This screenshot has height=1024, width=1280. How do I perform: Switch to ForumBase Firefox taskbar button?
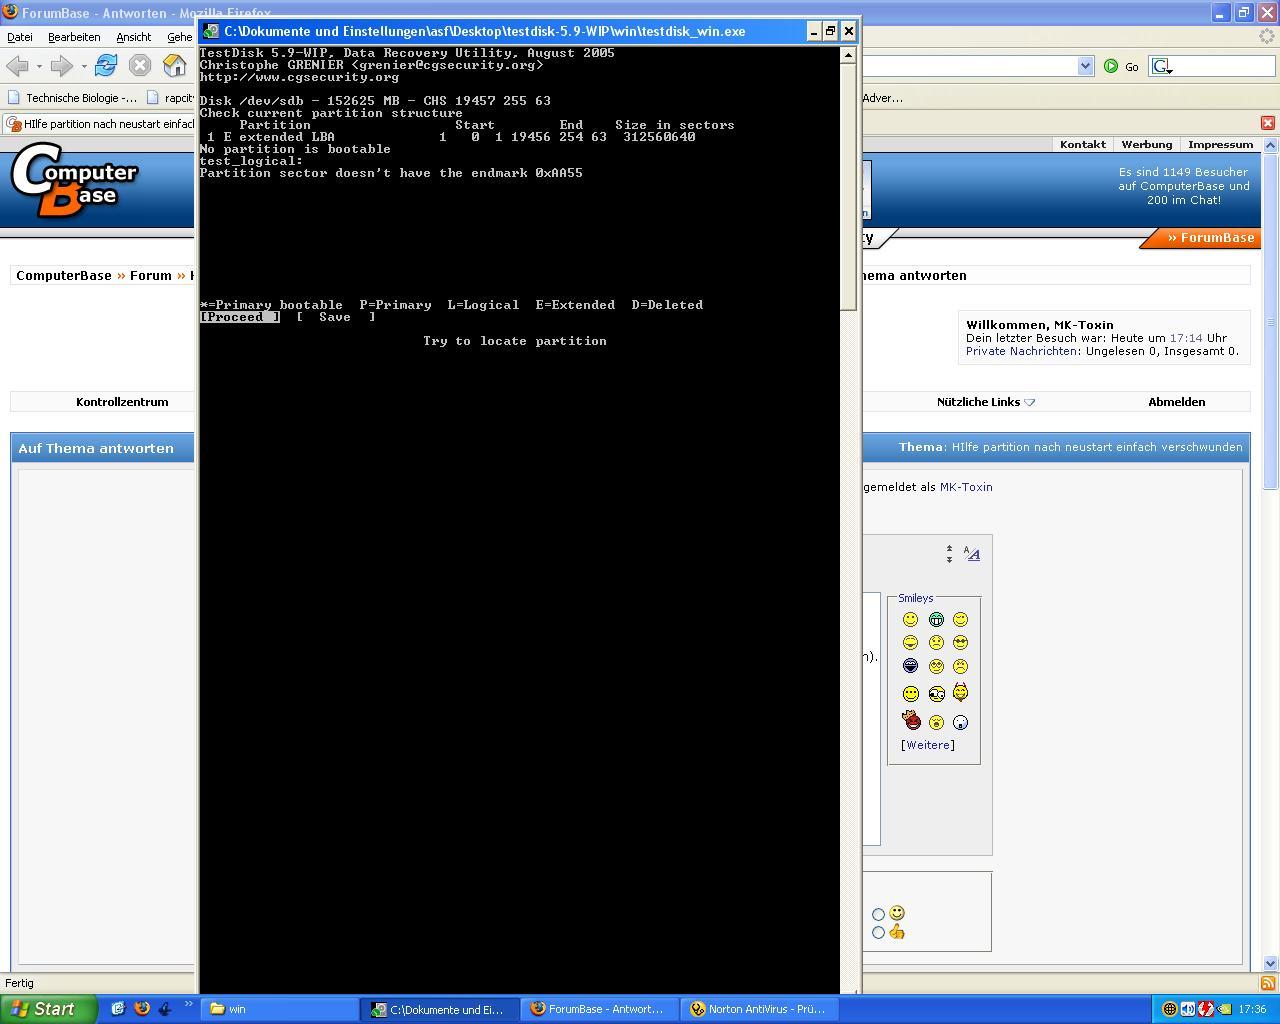click(601, 1009)
